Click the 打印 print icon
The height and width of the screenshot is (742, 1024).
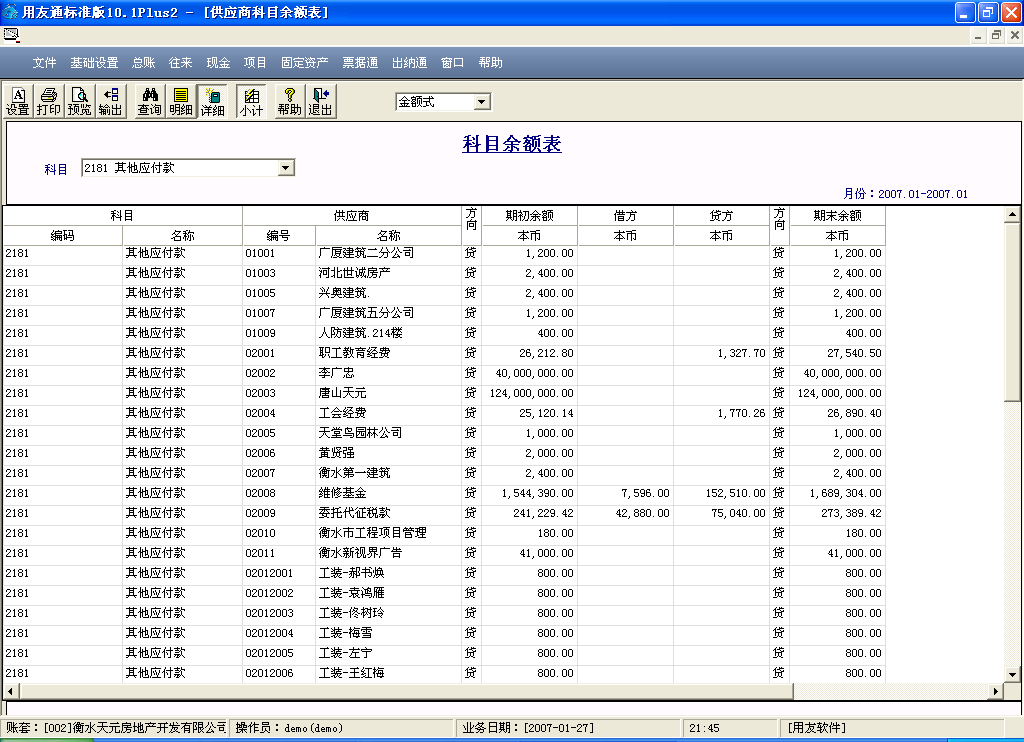coord(48,101)
